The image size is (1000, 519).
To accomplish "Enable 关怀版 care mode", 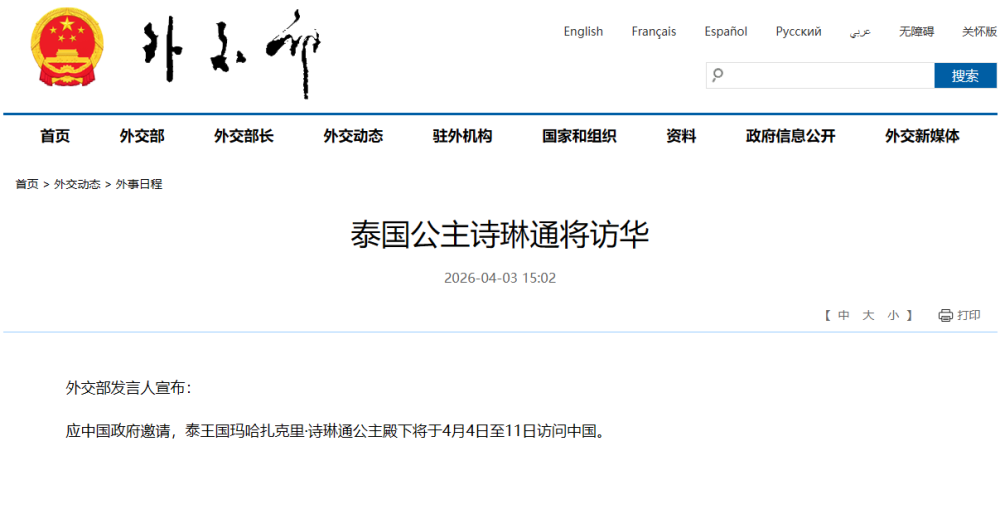I will (979, 32).
